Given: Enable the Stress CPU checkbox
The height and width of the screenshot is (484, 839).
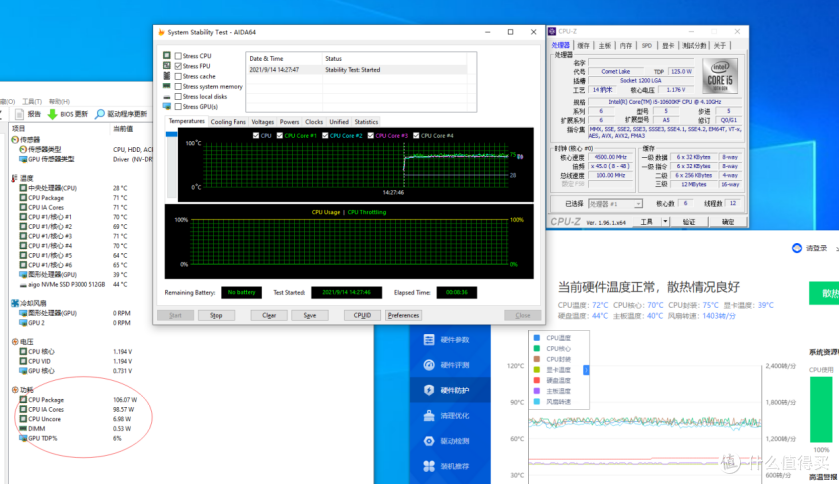Looking at the screenshot, I should (179, 56).
